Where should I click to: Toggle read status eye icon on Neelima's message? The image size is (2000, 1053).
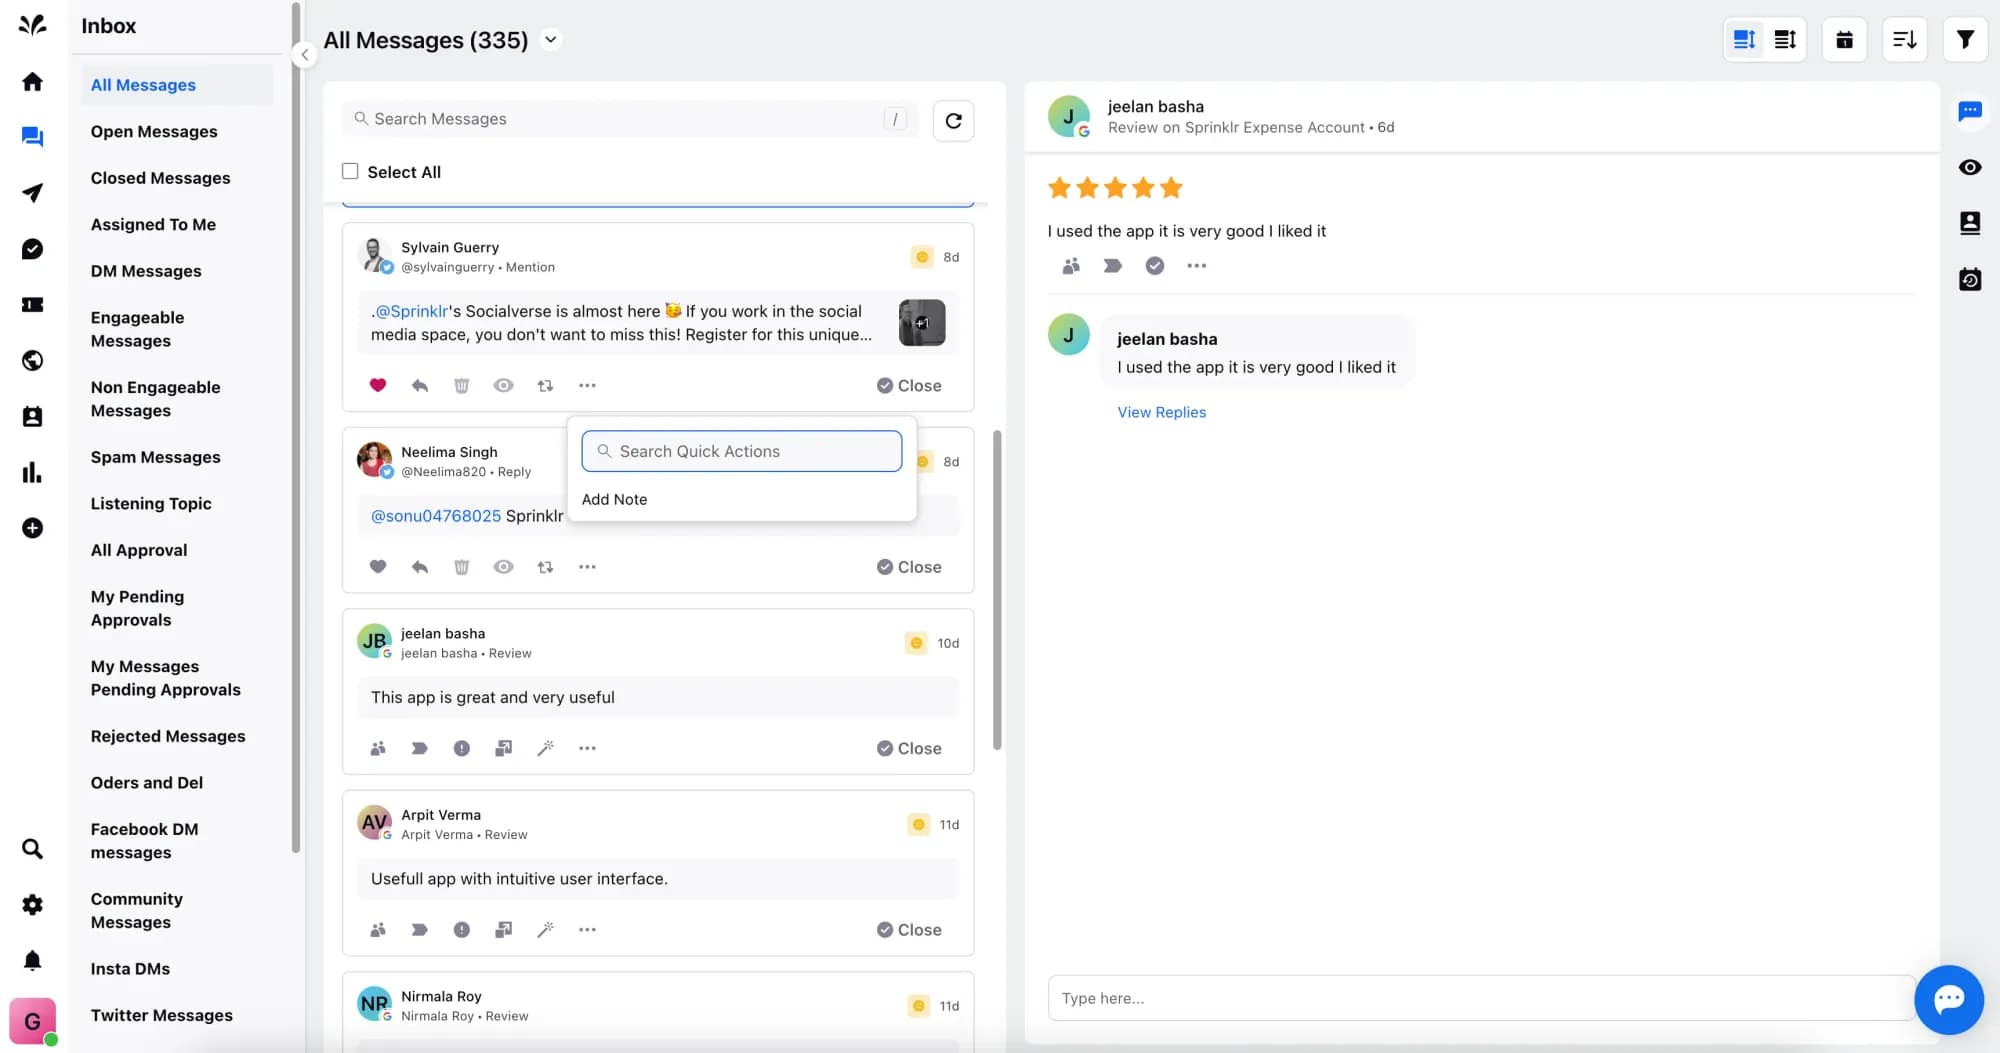(x=503, y=566)
